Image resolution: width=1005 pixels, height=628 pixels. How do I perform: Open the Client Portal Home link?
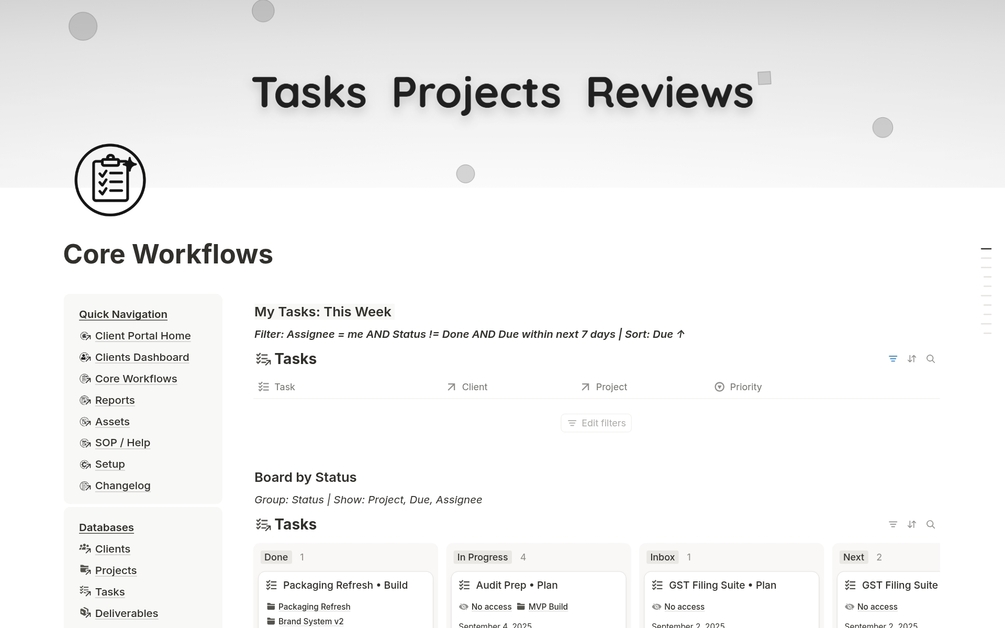(x=142, y=336)
